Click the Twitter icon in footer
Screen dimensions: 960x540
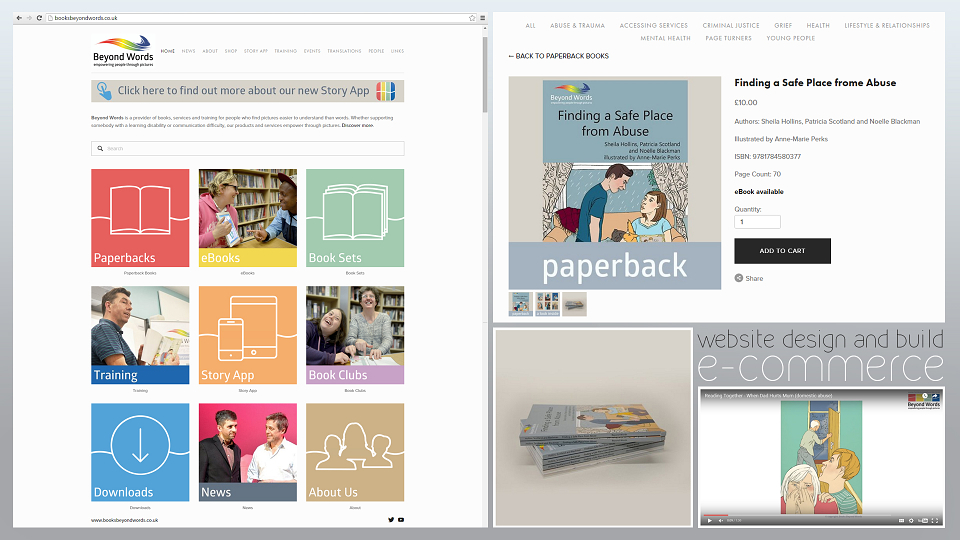click(391, 520)
